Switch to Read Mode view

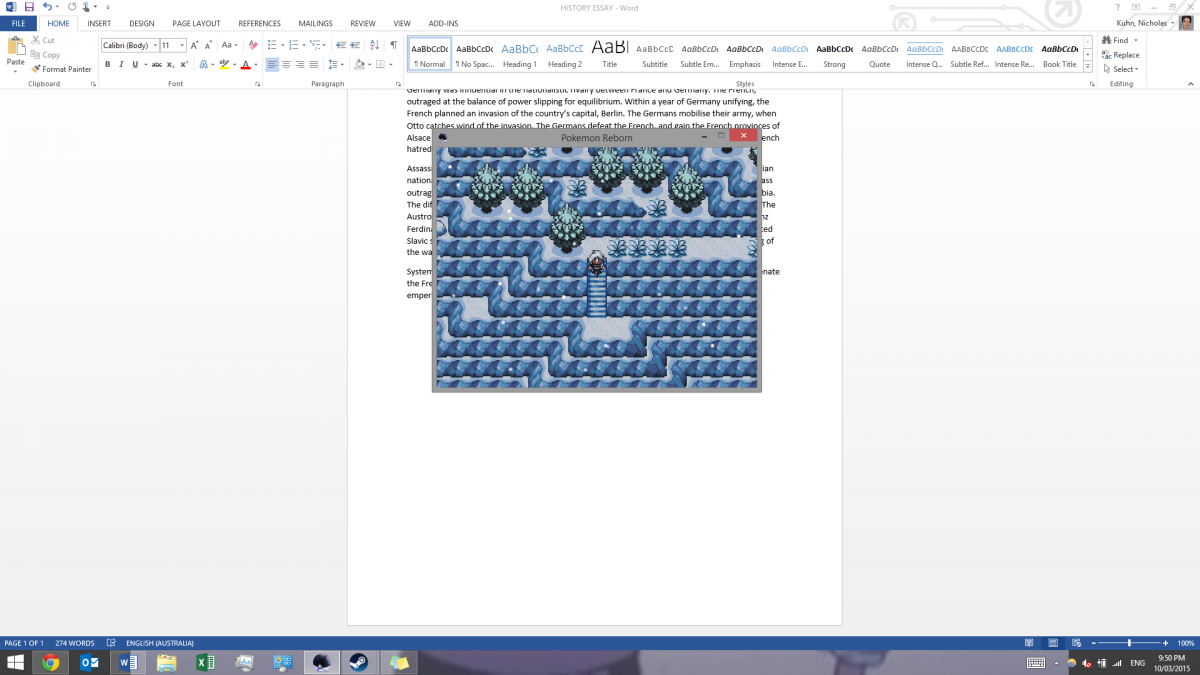click(1029, 642)
